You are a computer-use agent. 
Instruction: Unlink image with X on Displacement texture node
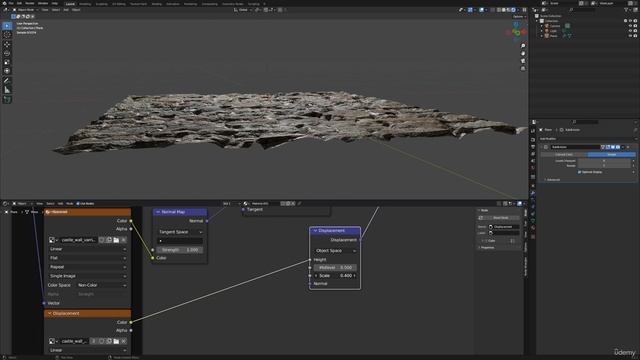124,341
